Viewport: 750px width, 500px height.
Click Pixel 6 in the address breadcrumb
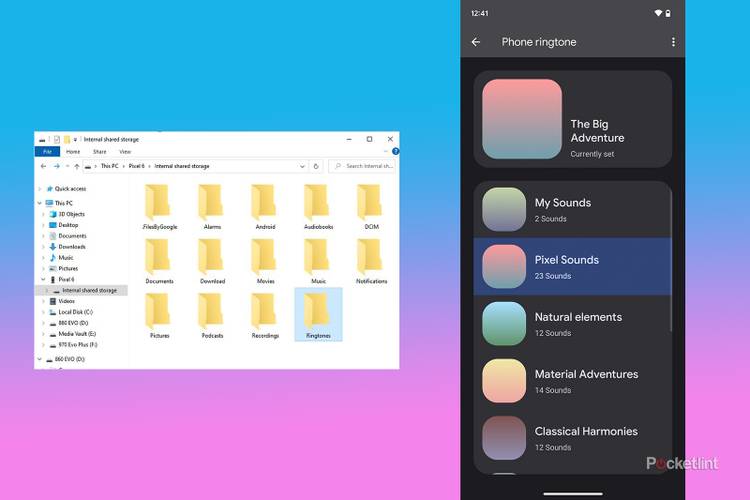click(136, 166)
